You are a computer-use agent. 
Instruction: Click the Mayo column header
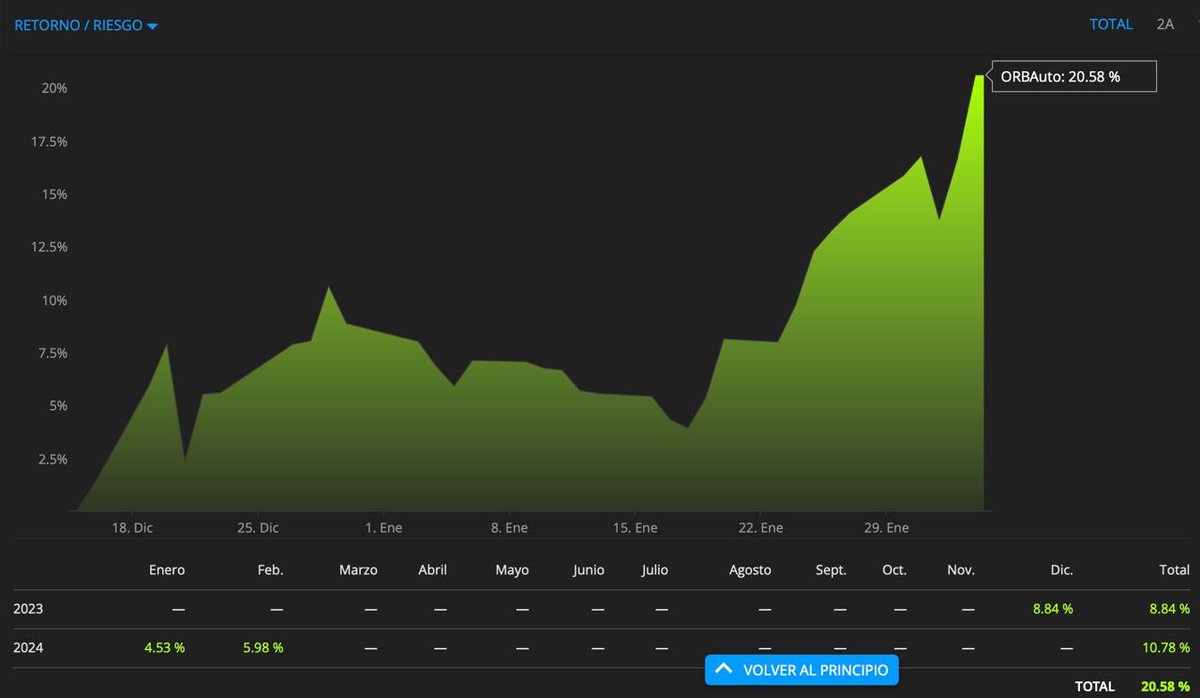tap(512, 570)
